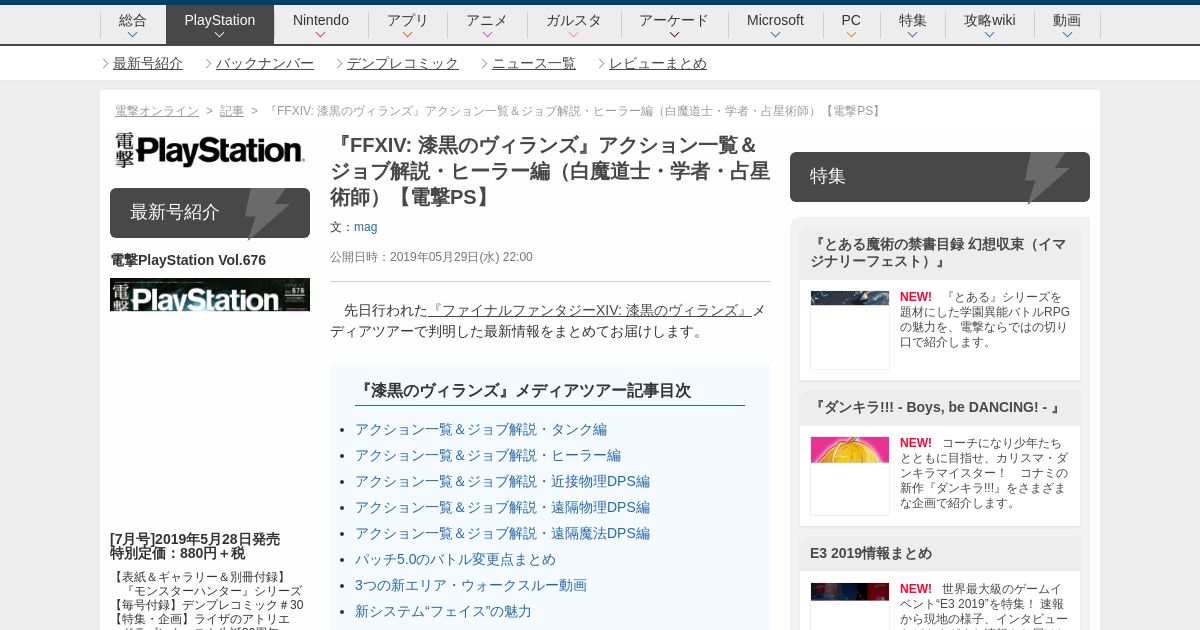Click the 特集 sidebar header on the right

pos(940,177)
